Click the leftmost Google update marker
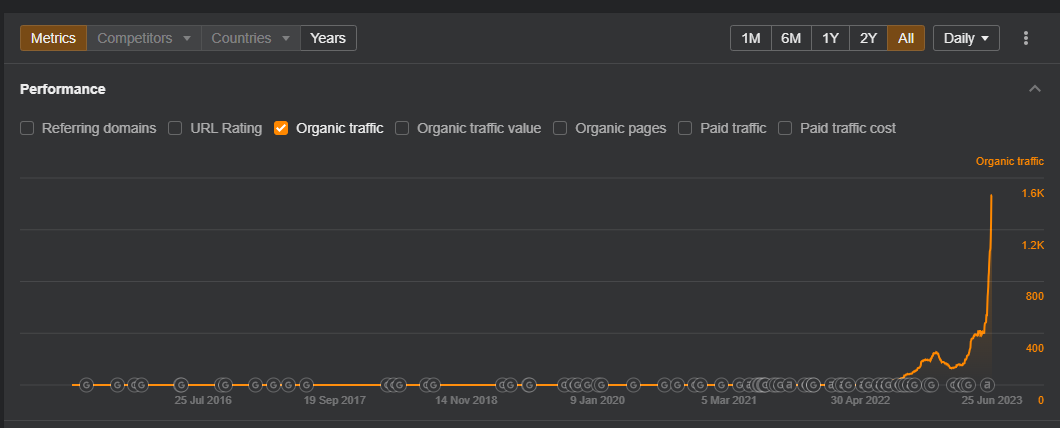This screenshot has width=1060, height=428. [86, 385]
